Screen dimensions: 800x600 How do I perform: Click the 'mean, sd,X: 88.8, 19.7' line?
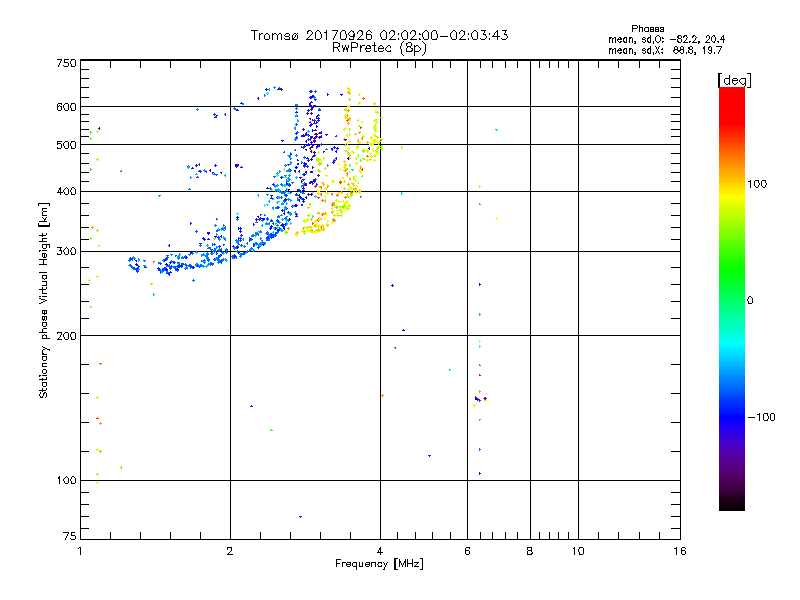pos(665,50)
